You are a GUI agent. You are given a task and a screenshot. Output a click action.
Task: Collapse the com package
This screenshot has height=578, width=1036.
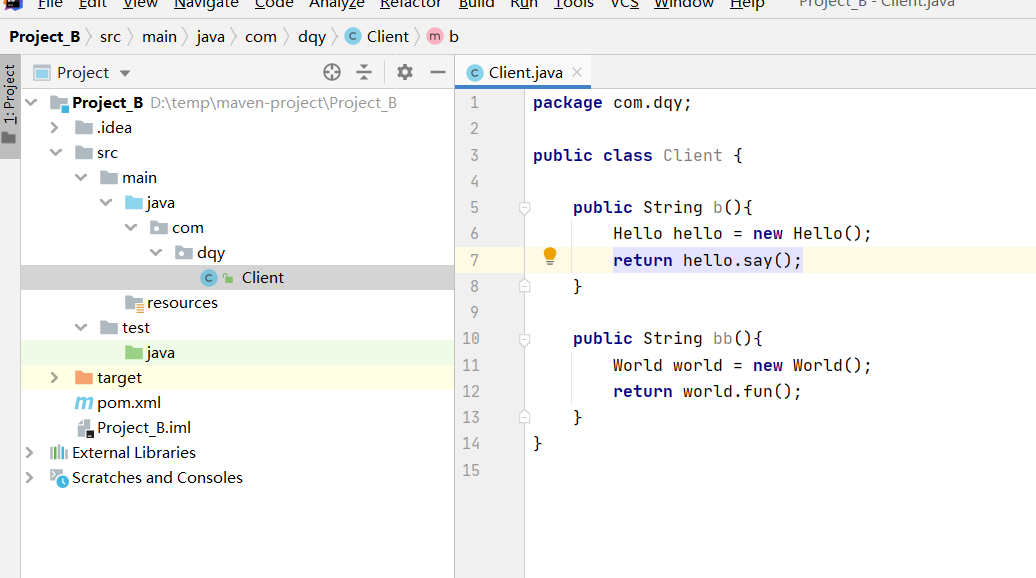[131, 228]
